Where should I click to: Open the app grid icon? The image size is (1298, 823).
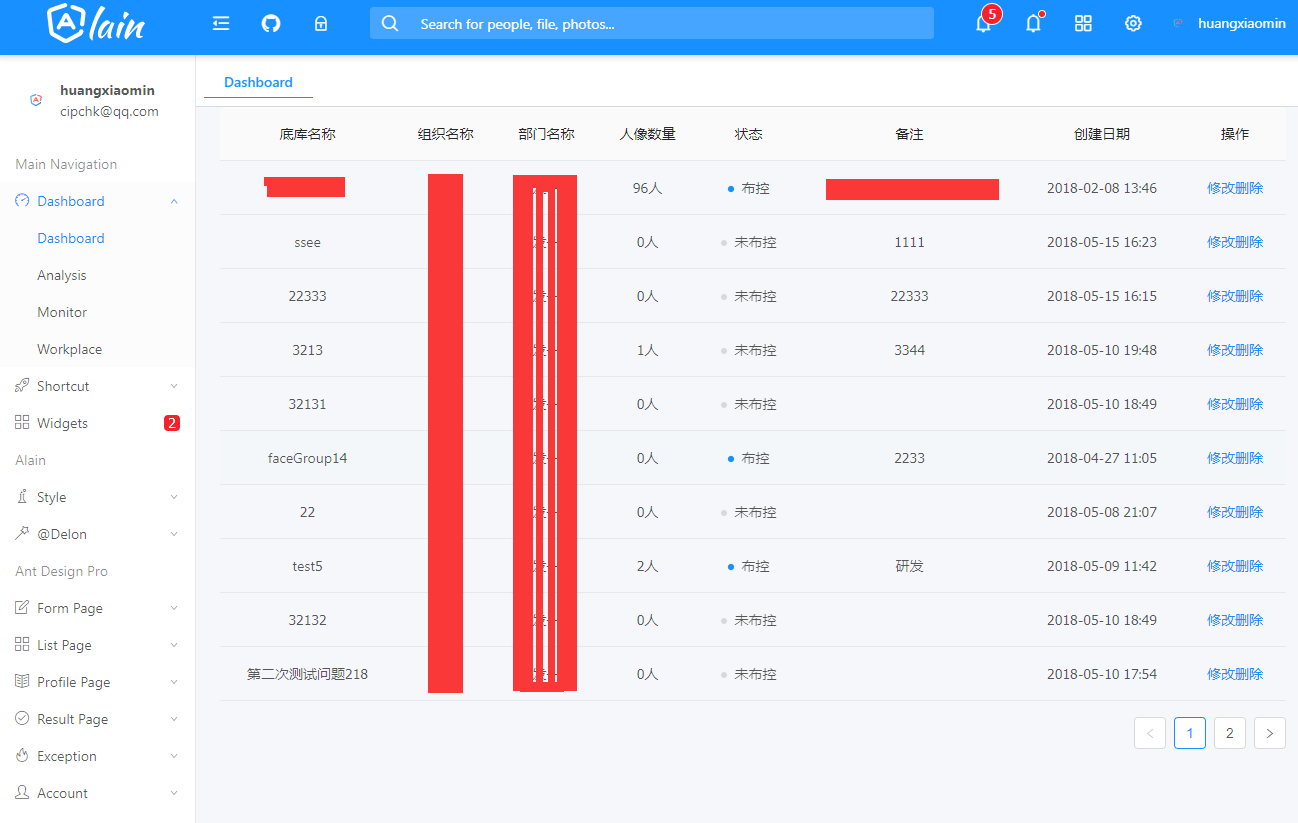coord(1083,23)
